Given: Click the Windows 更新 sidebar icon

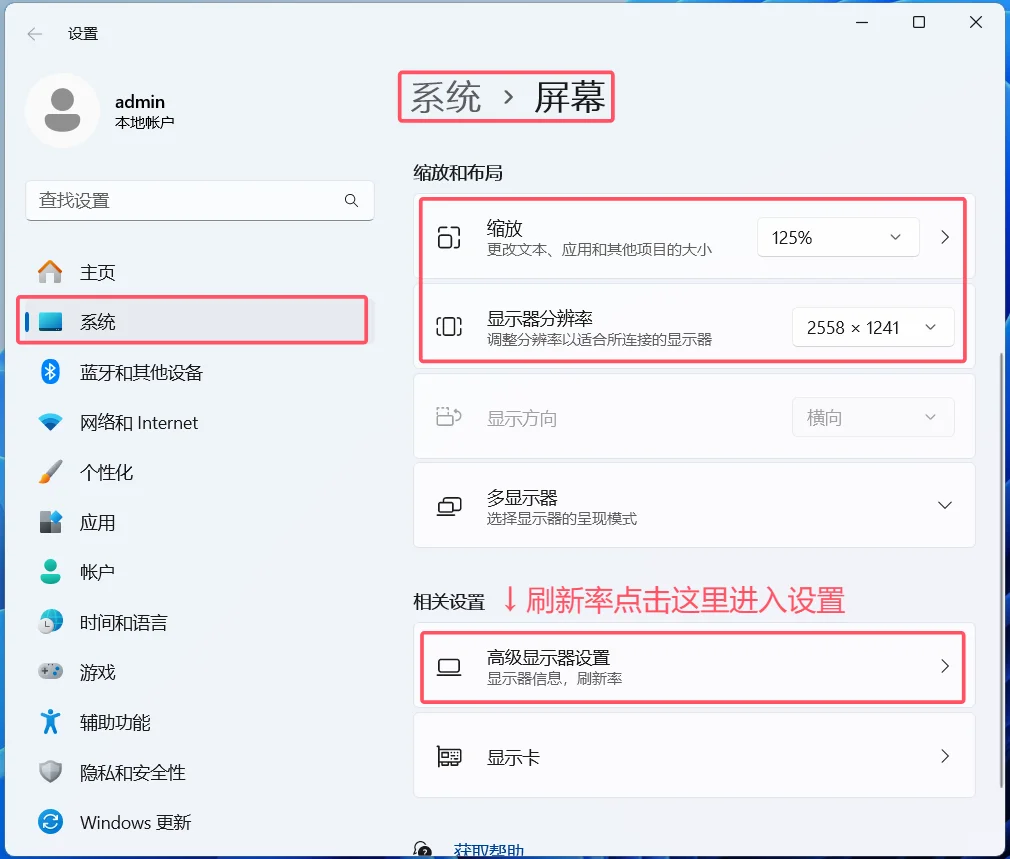Looking at the screenshot, I should click(49, 822).
